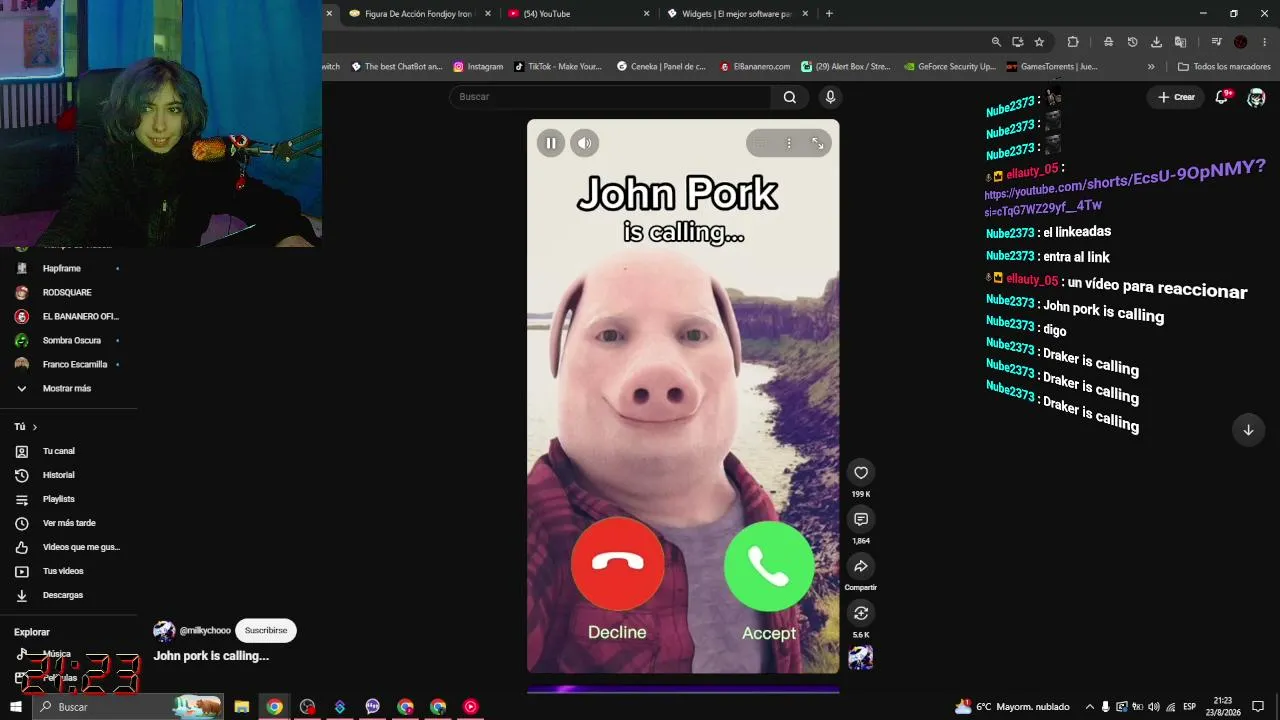
Task: Open the ESP input language indicator
Action: [1190, 707]
